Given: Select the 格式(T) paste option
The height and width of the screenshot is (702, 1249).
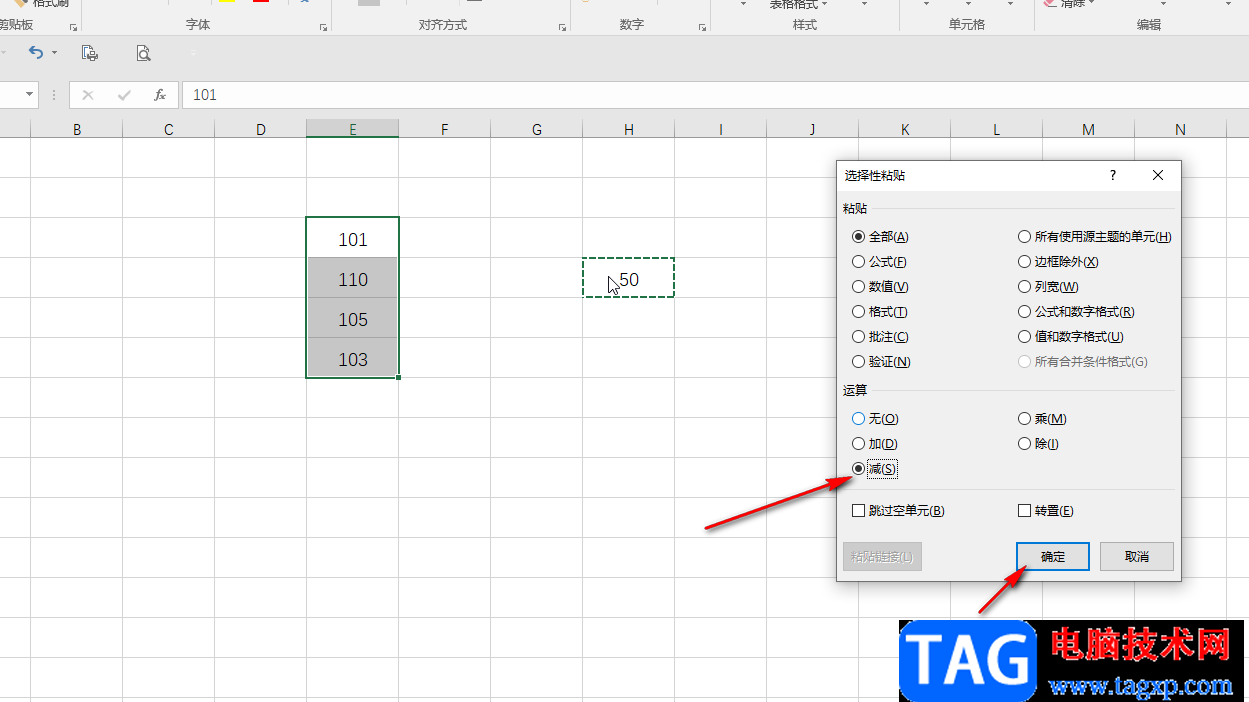Looking at the screenshot, I should point(879,312).
